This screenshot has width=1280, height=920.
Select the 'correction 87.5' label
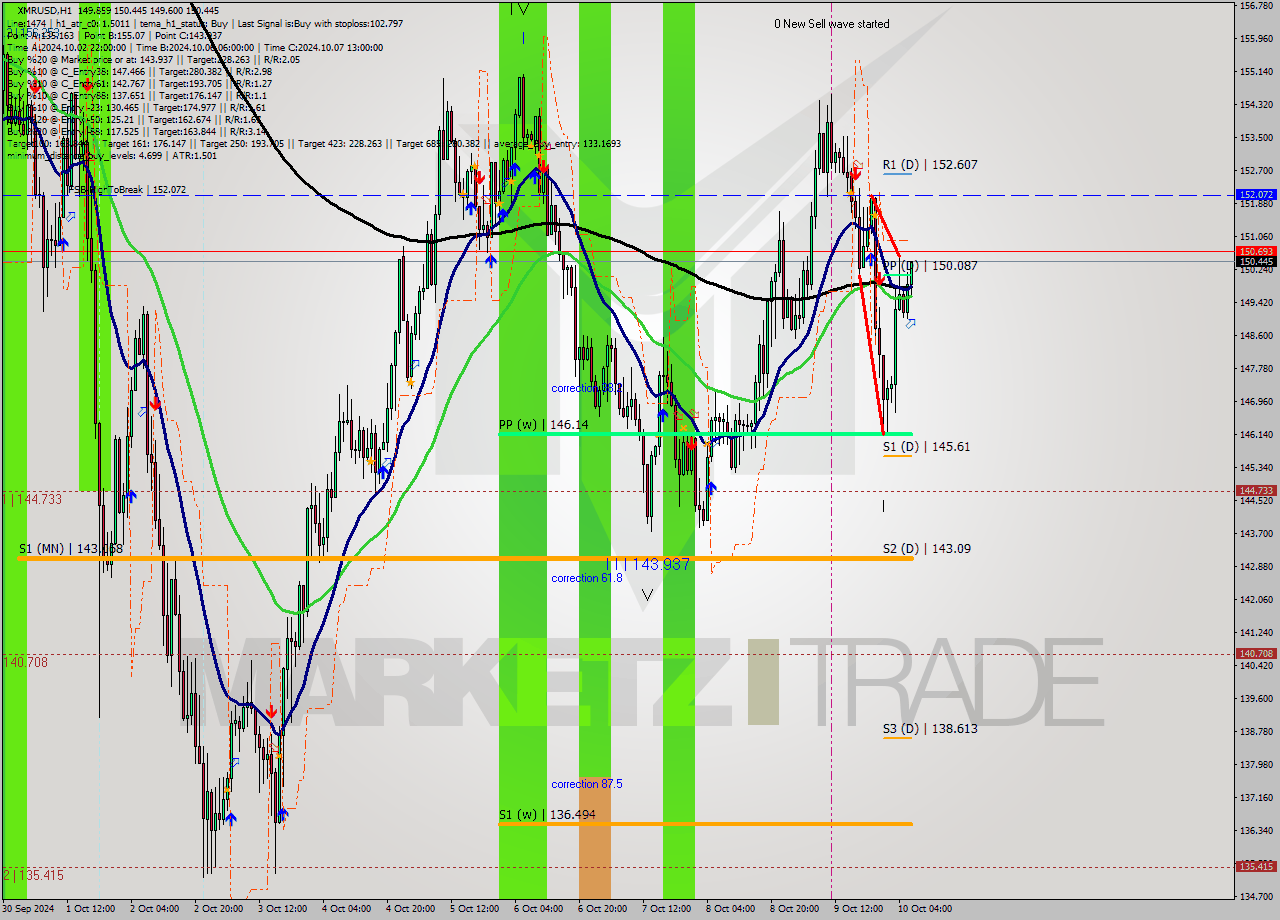coord(587,784)
